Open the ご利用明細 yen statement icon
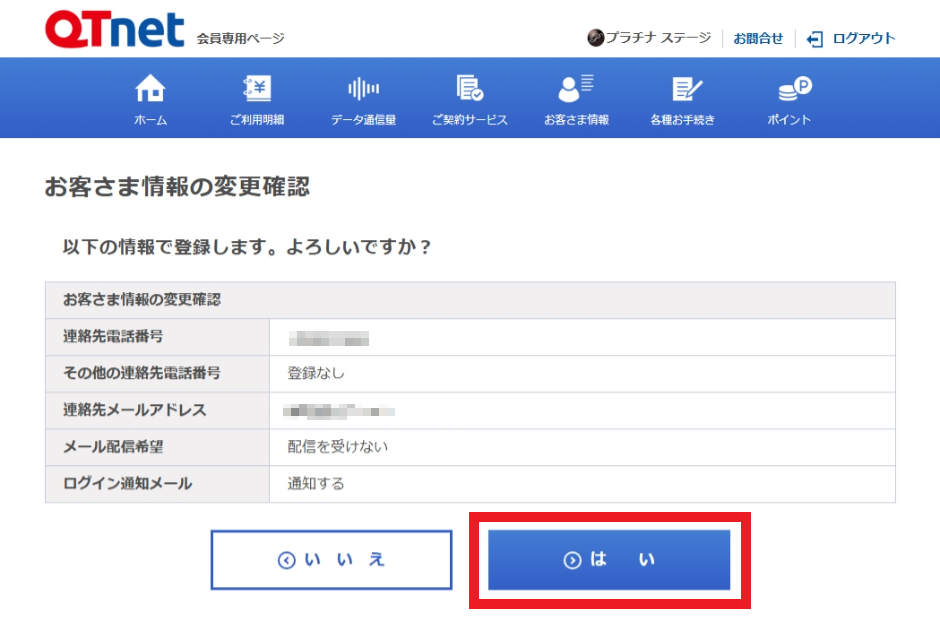 [x=257, y=89]
